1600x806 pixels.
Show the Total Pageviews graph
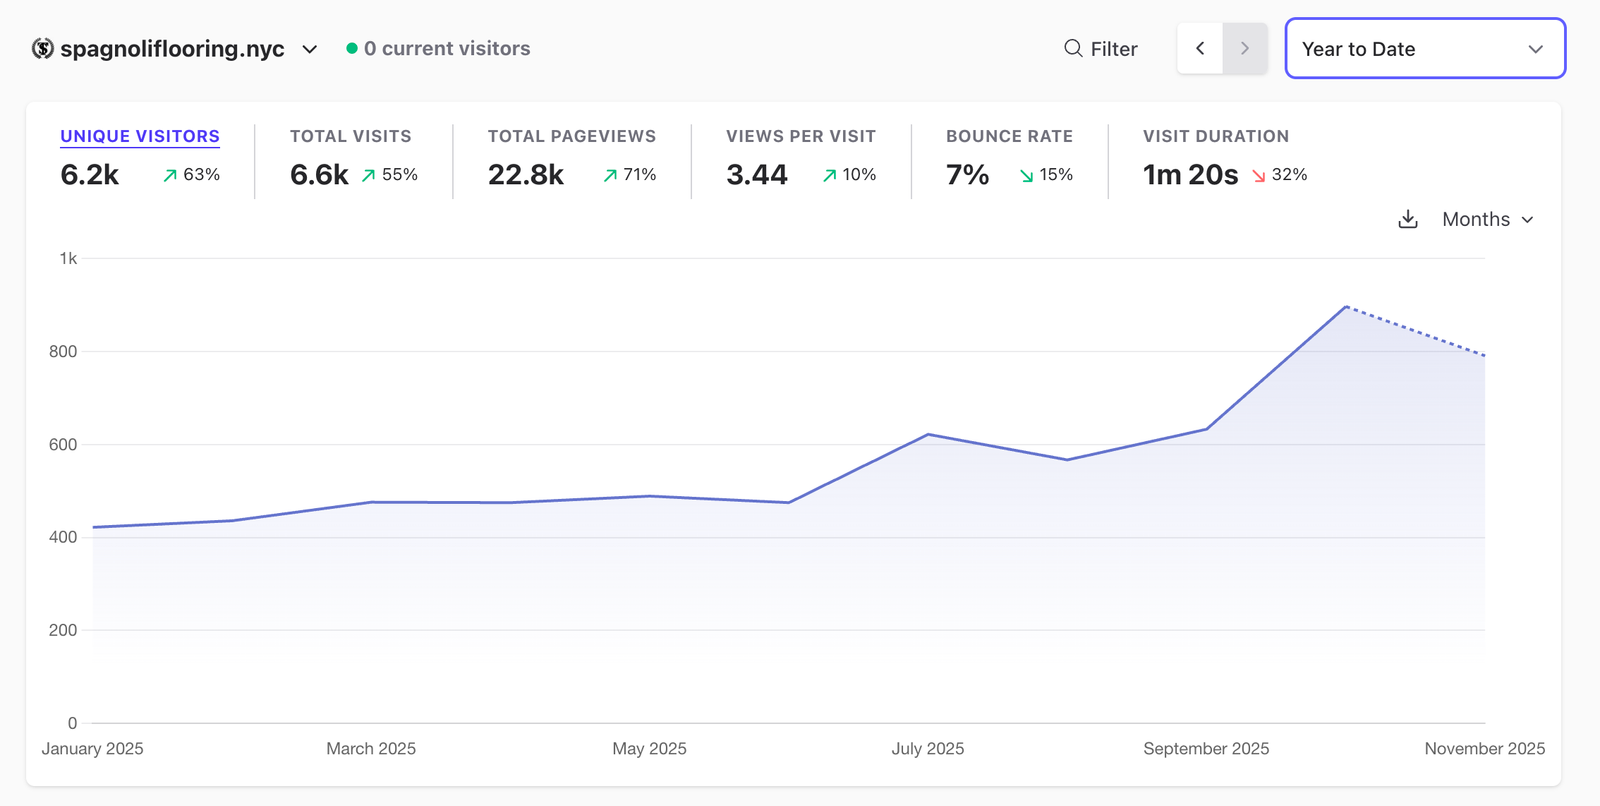(x=571, y=136)
